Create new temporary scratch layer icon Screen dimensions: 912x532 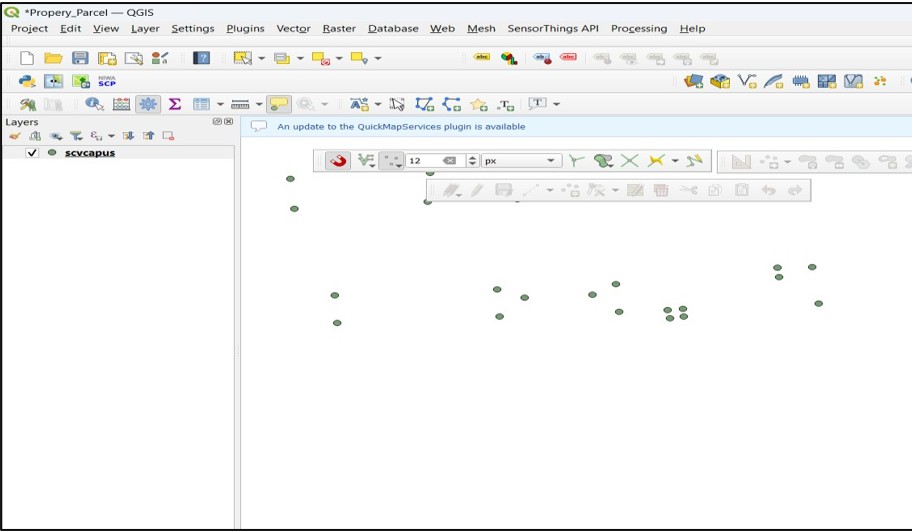800,81
